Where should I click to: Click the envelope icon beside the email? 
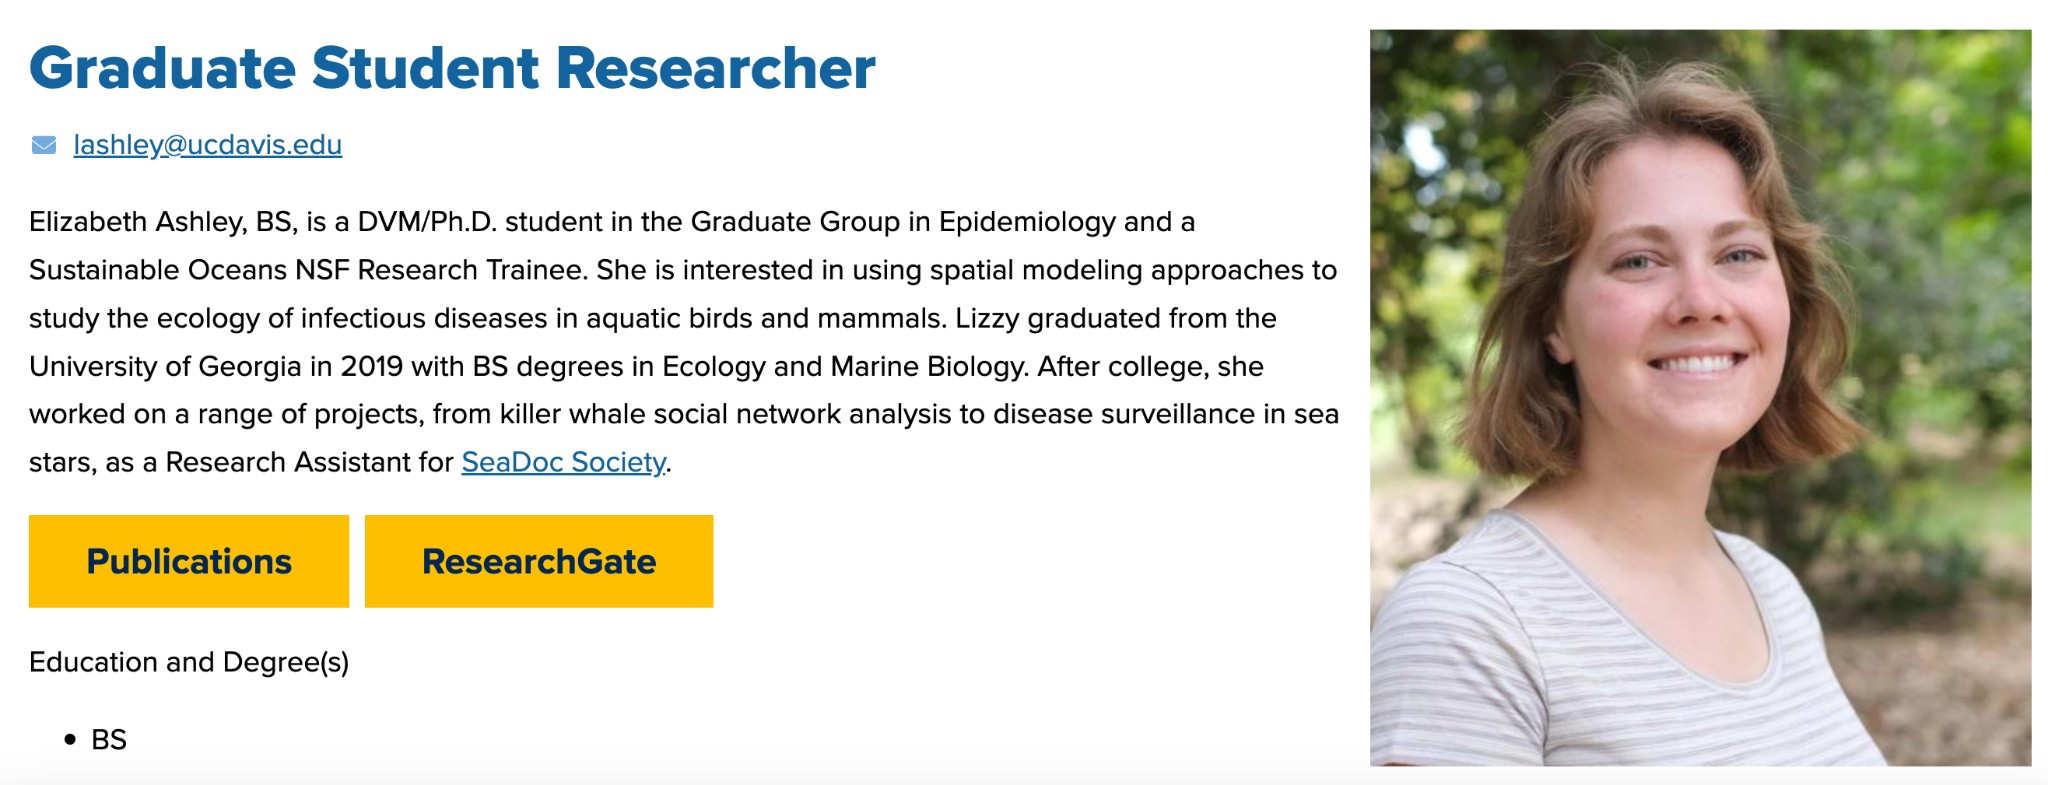click(44, 146)
